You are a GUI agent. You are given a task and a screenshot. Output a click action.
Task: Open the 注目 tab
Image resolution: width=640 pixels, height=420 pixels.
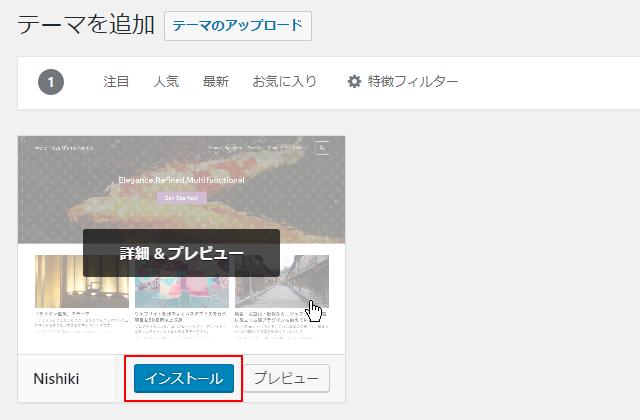pos(116,82)
